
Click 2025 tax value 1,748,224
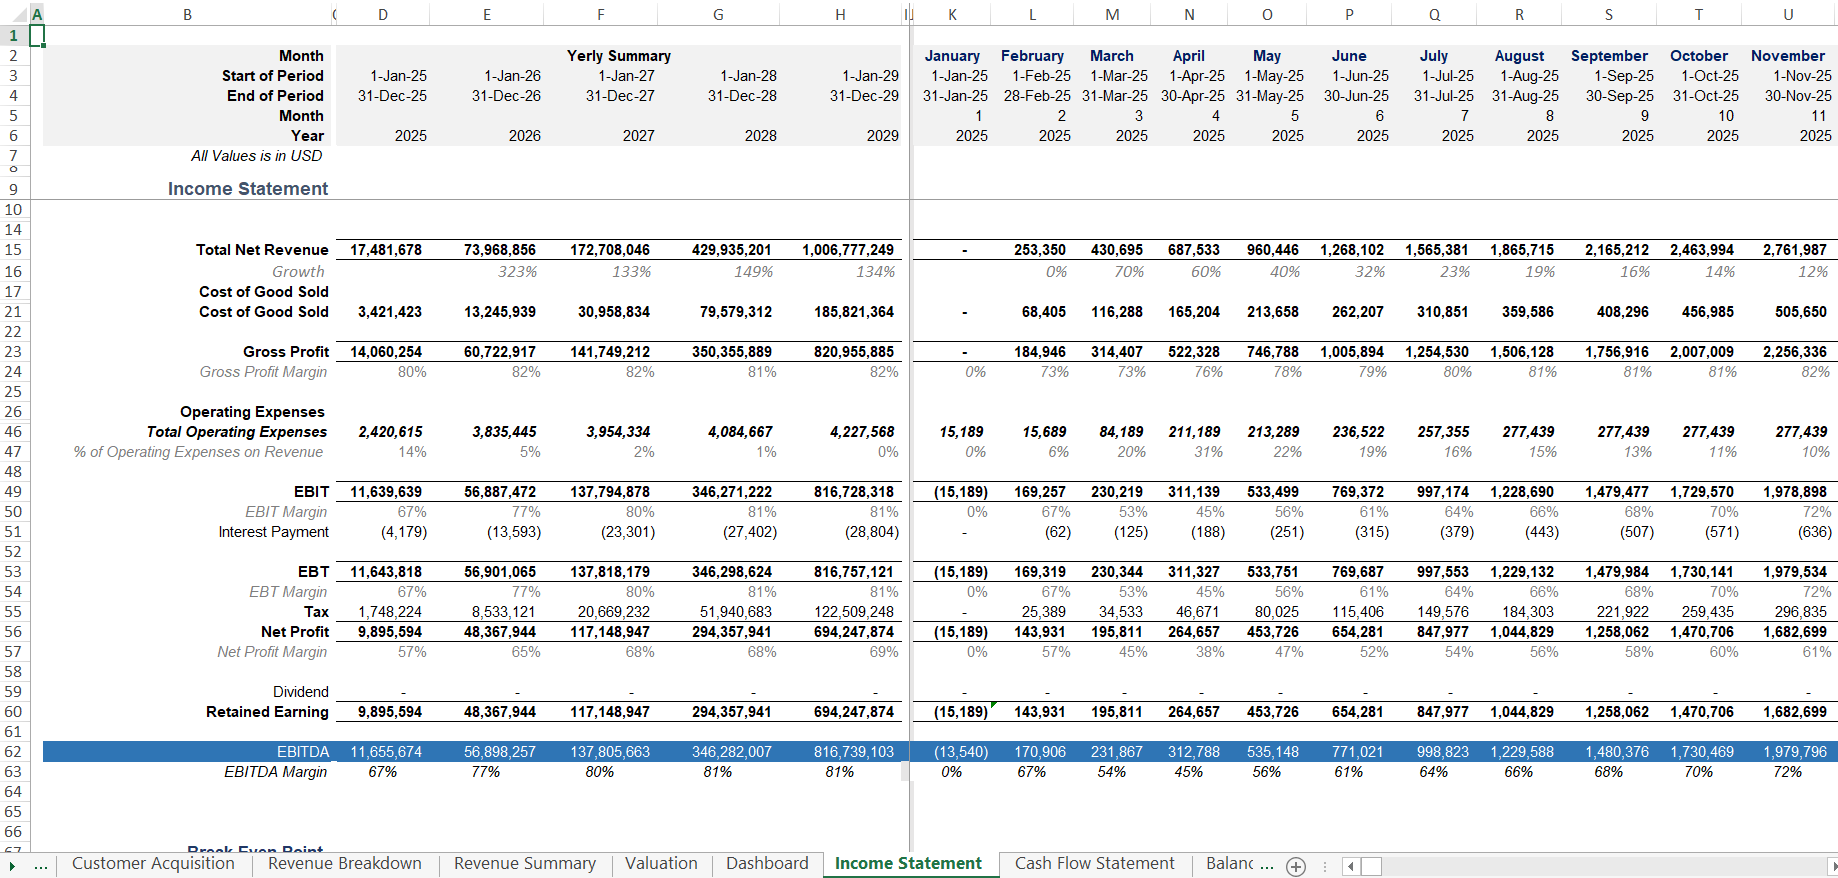(390, 612)
